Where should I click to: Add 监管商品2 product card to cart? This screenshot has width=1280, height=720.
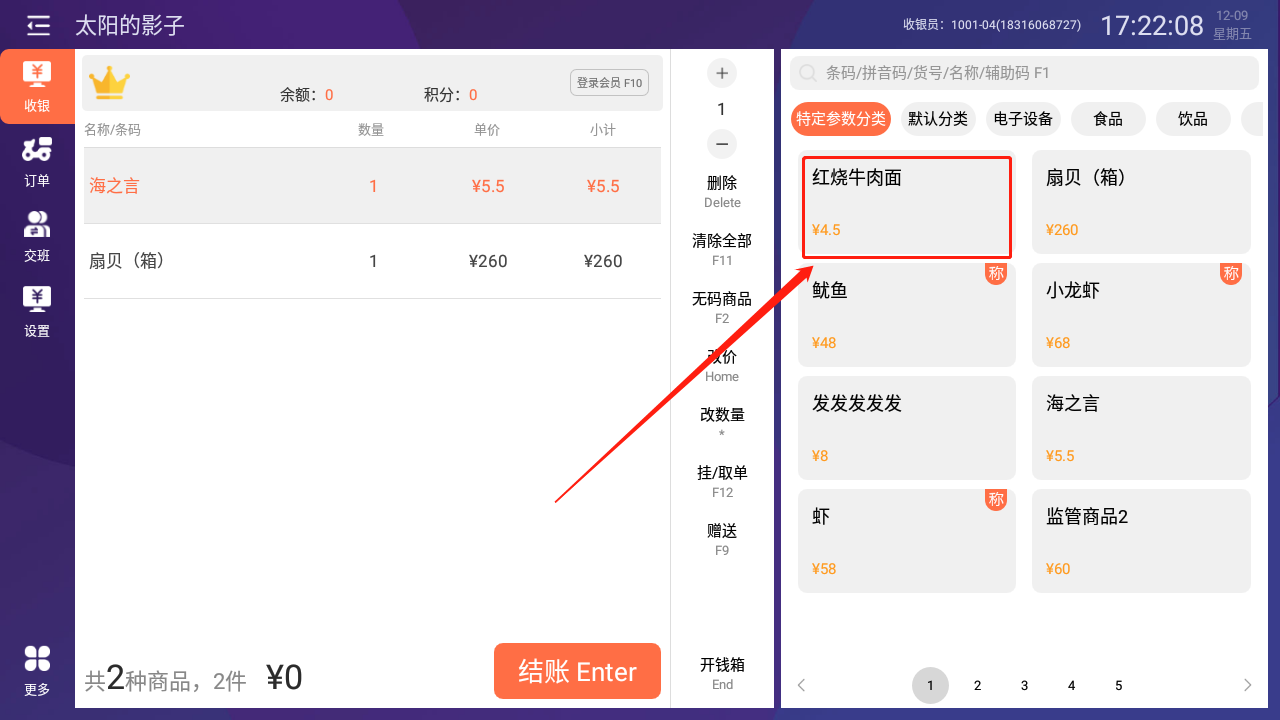(x=1141, y=541)
